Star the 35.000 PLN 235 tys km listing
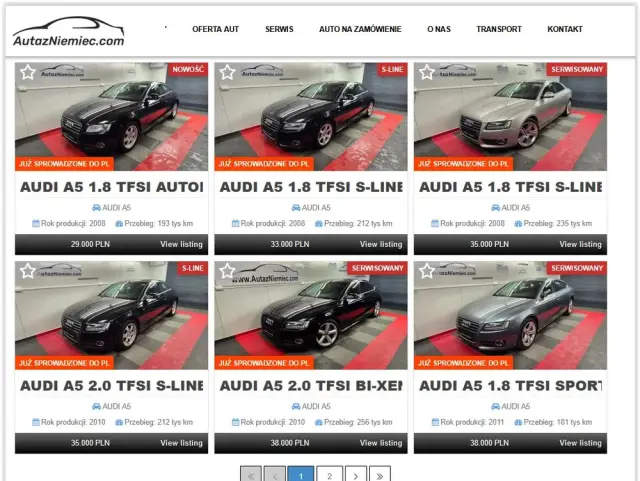This screenshot has height=481, width=640. [427, 72]
